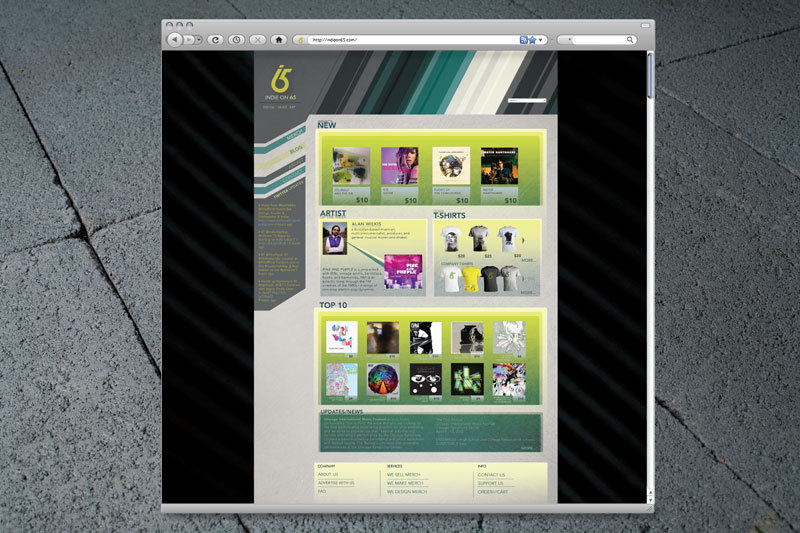The height and width of the screenshot is (533, 800).
Task: Open WE DESIGN MERCH footer link
Action: (x=407, y=492)
